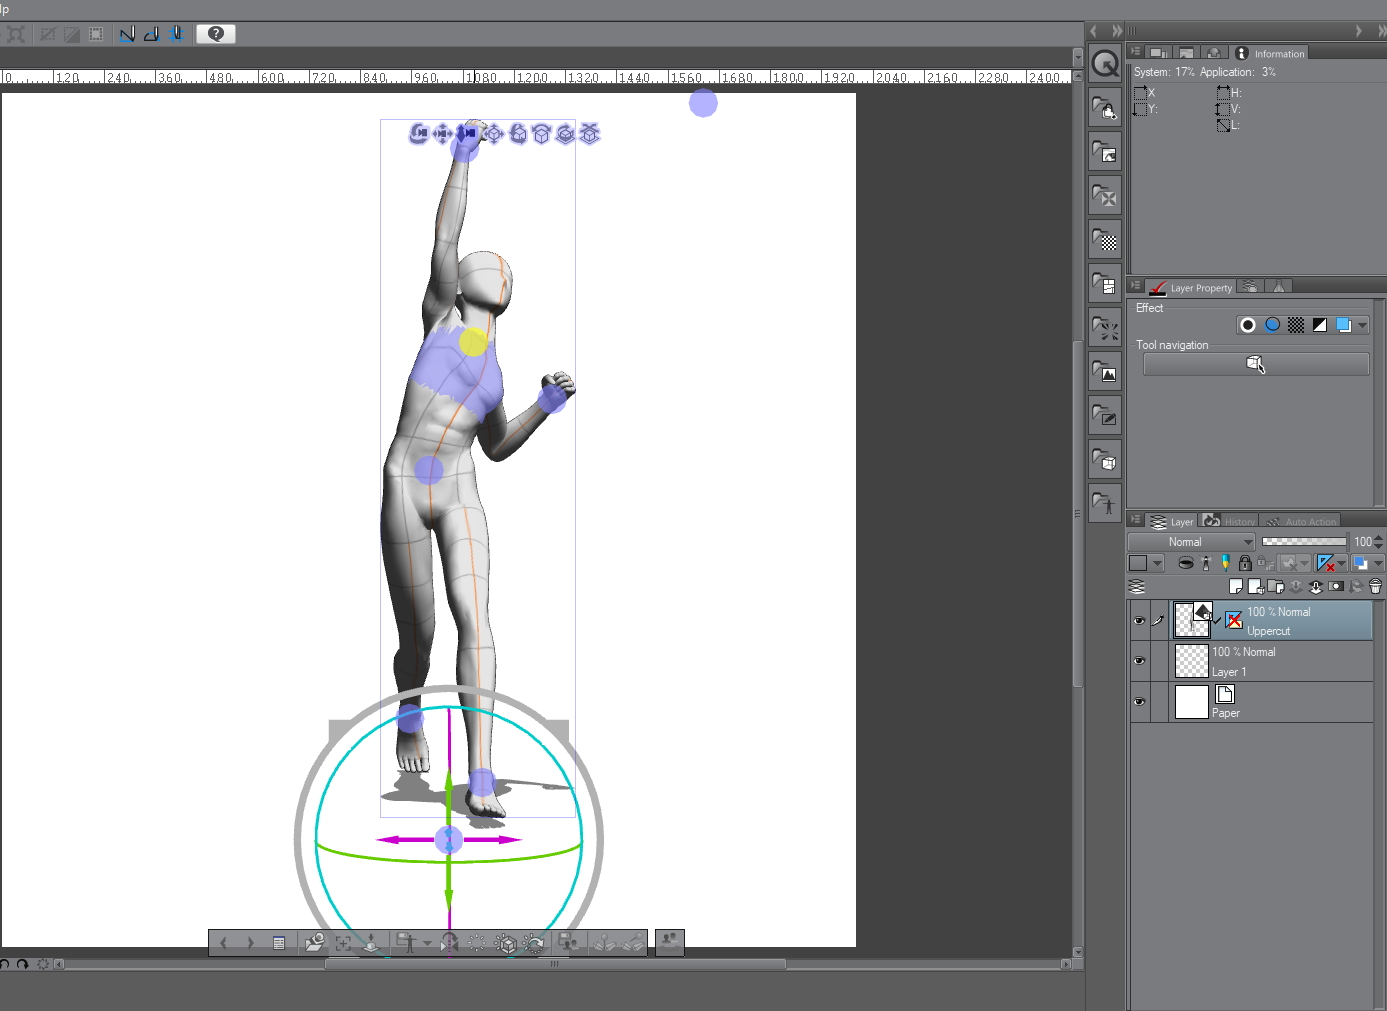Toggle Clip to Layer Below icon
This screenshot has width=1387, height=1011.
pos(1185,564)
